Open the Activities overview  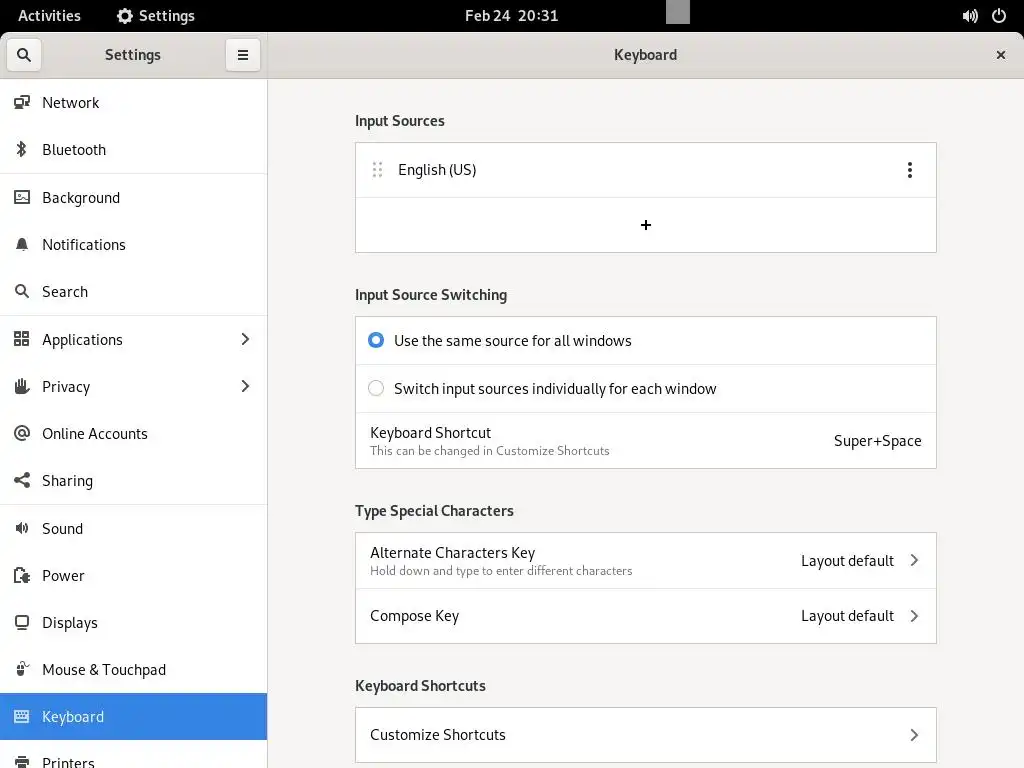tap(49, 16)
